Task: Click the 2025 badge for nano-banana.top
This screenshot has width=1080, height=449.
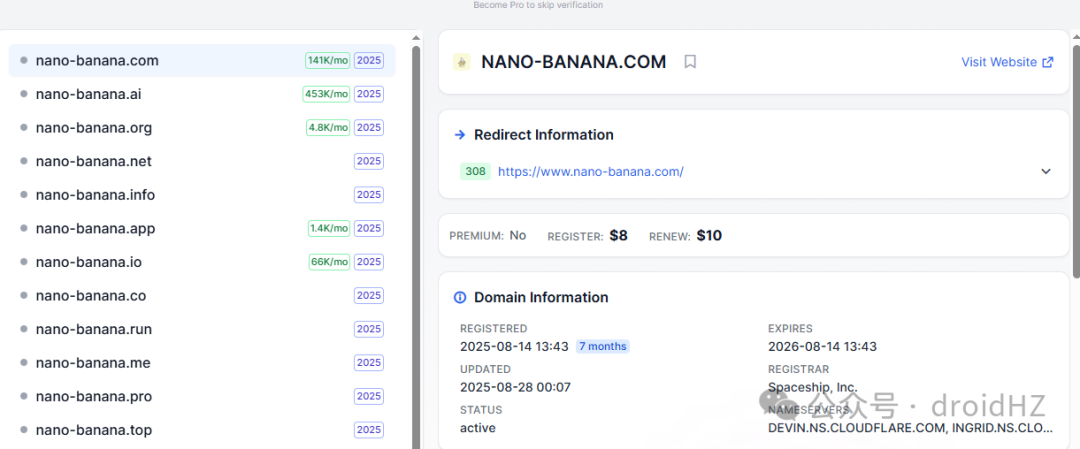Action: 369,430
